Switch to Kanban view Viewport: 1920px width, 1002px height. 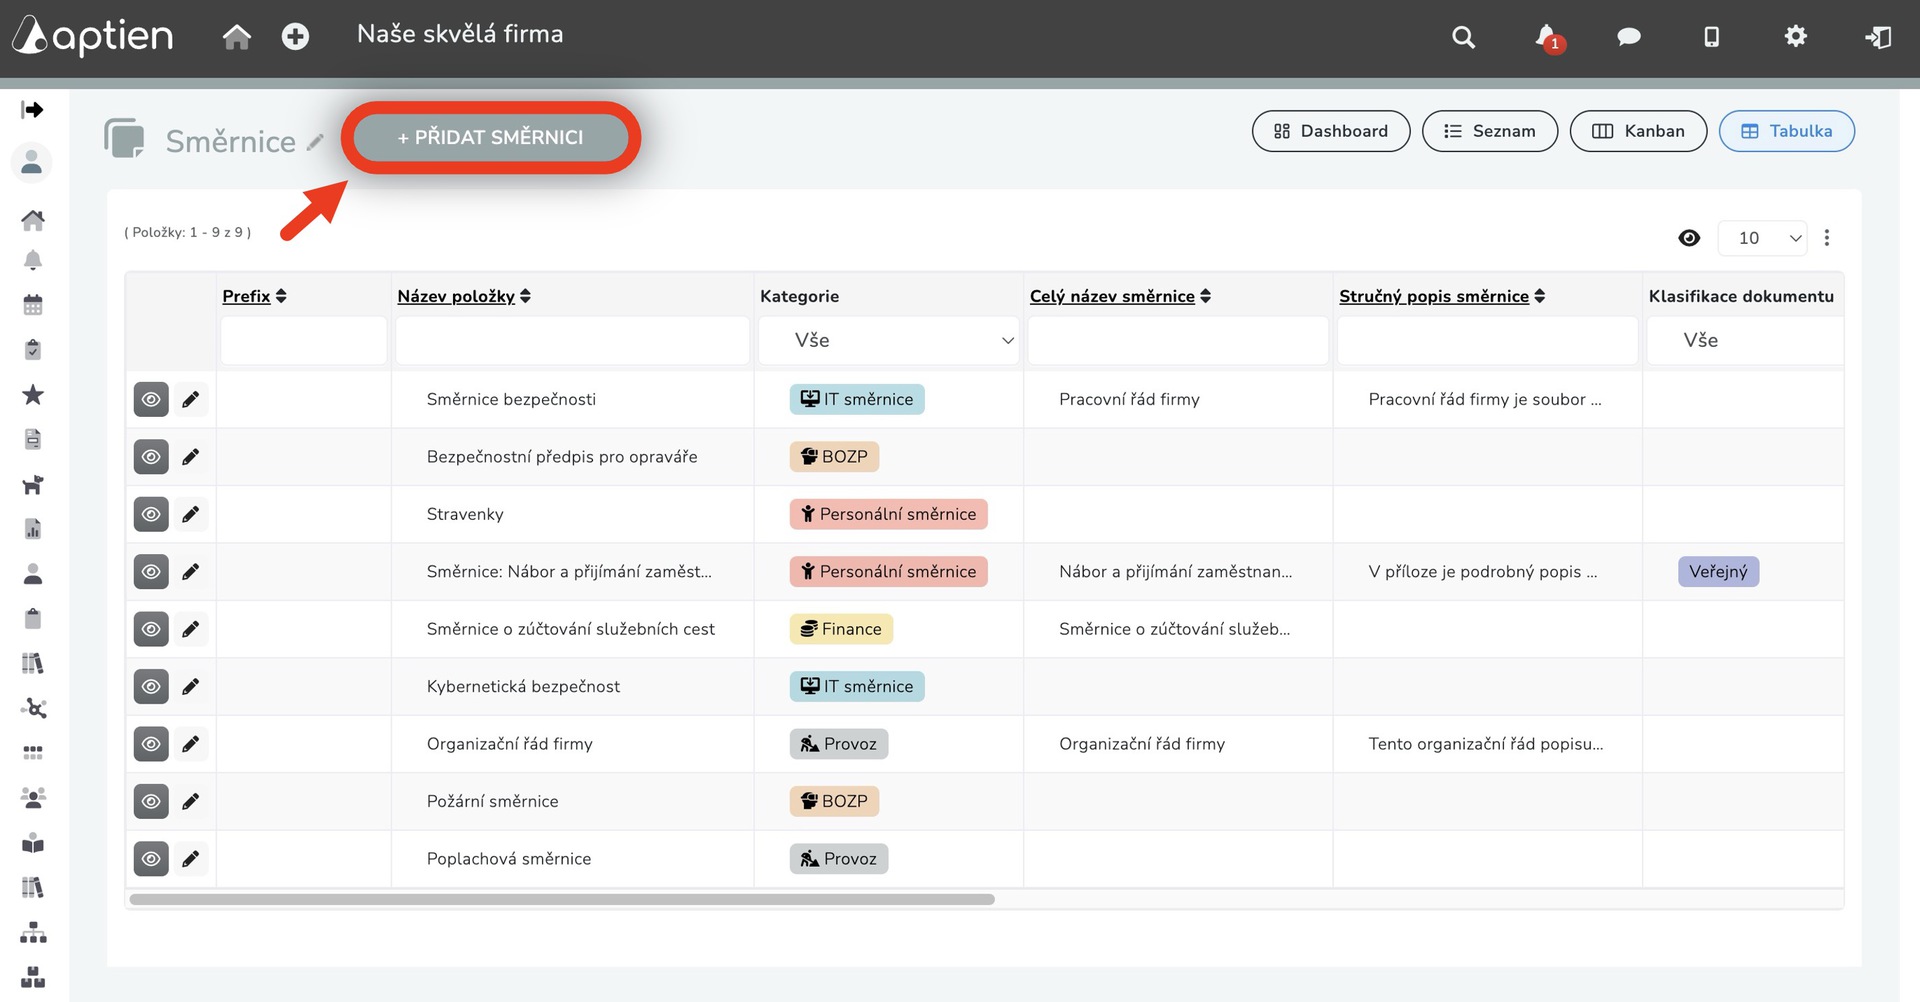click(1638, 131)
